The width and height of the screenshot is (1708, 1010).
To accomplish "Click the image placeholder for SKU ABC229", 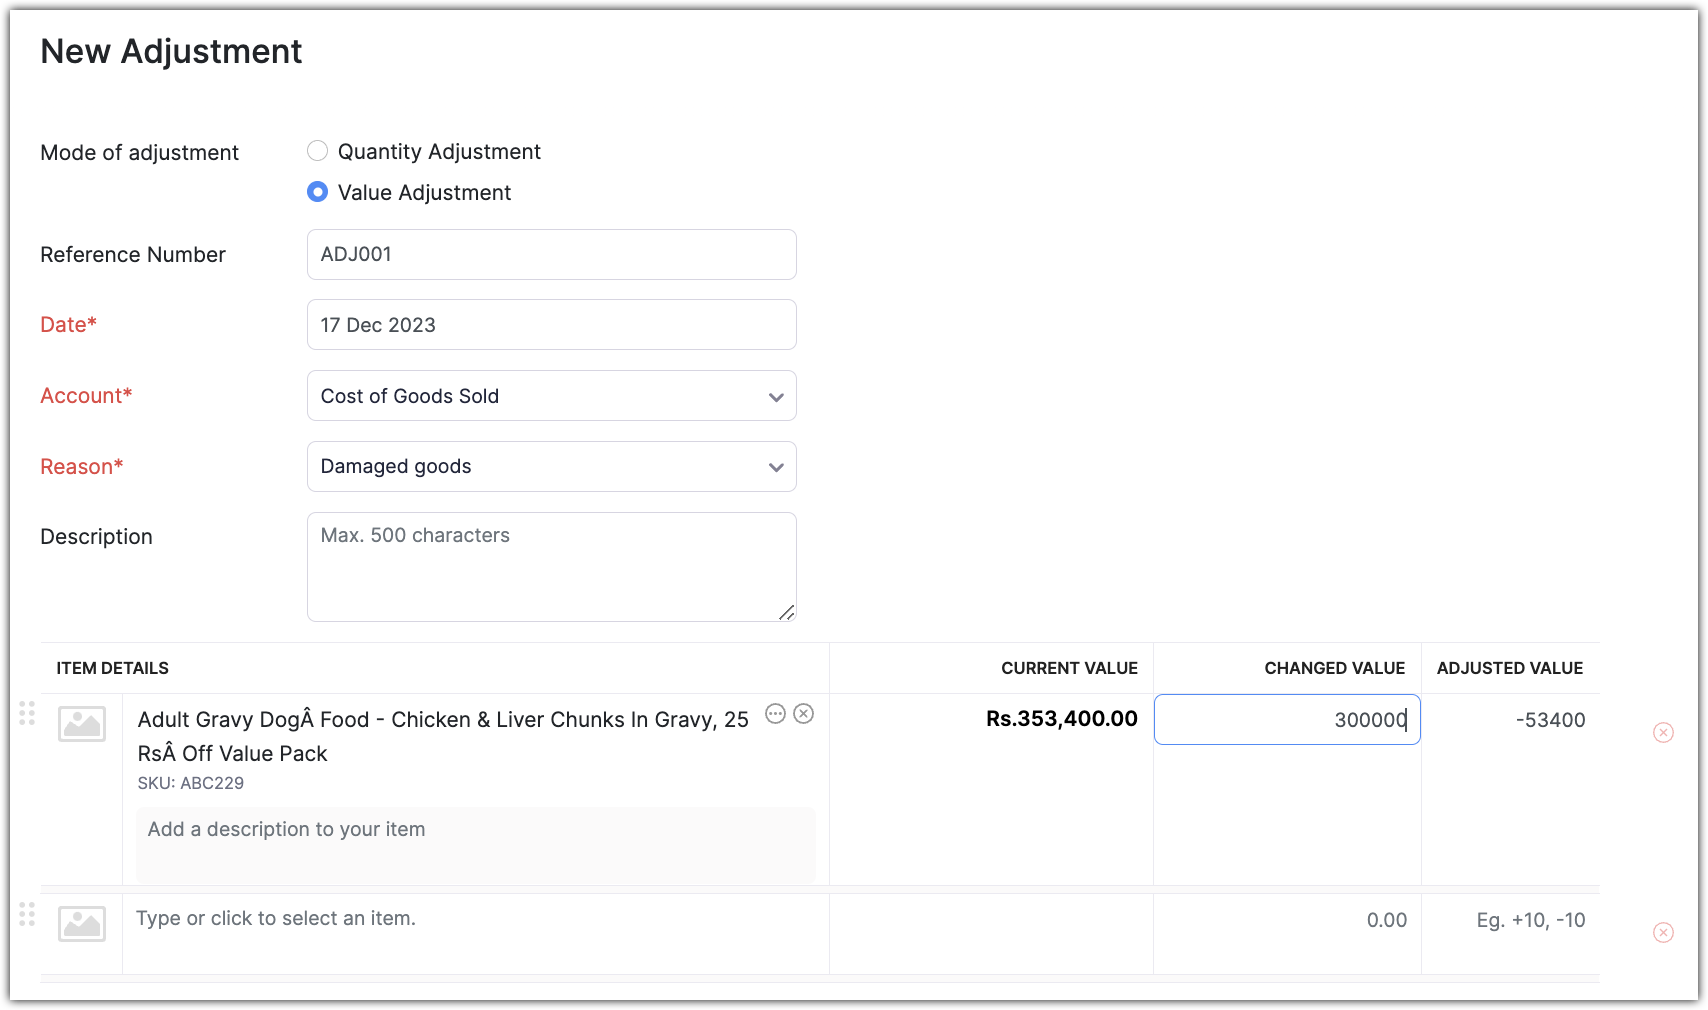I will pos(81,724).
